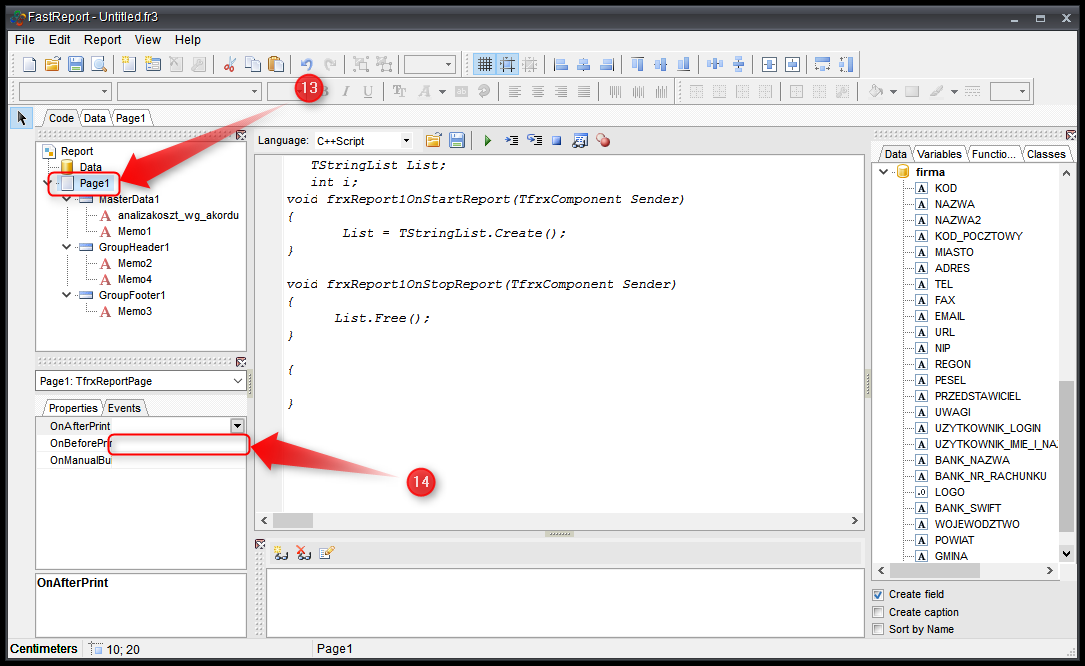Toggle the Show Grid toolbar button
The height and width of the screenshot is (666, 1085).
pyautogui.click(x=484, y=64)
